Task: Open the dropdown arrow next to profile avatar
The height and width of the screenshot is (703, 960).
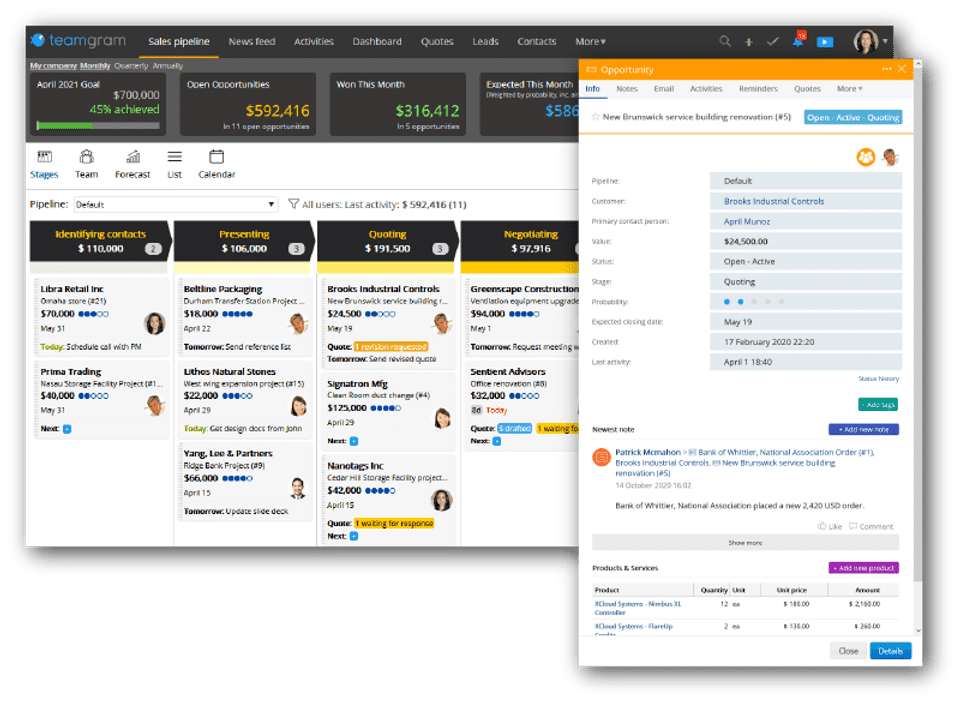Action: point(885,42)
